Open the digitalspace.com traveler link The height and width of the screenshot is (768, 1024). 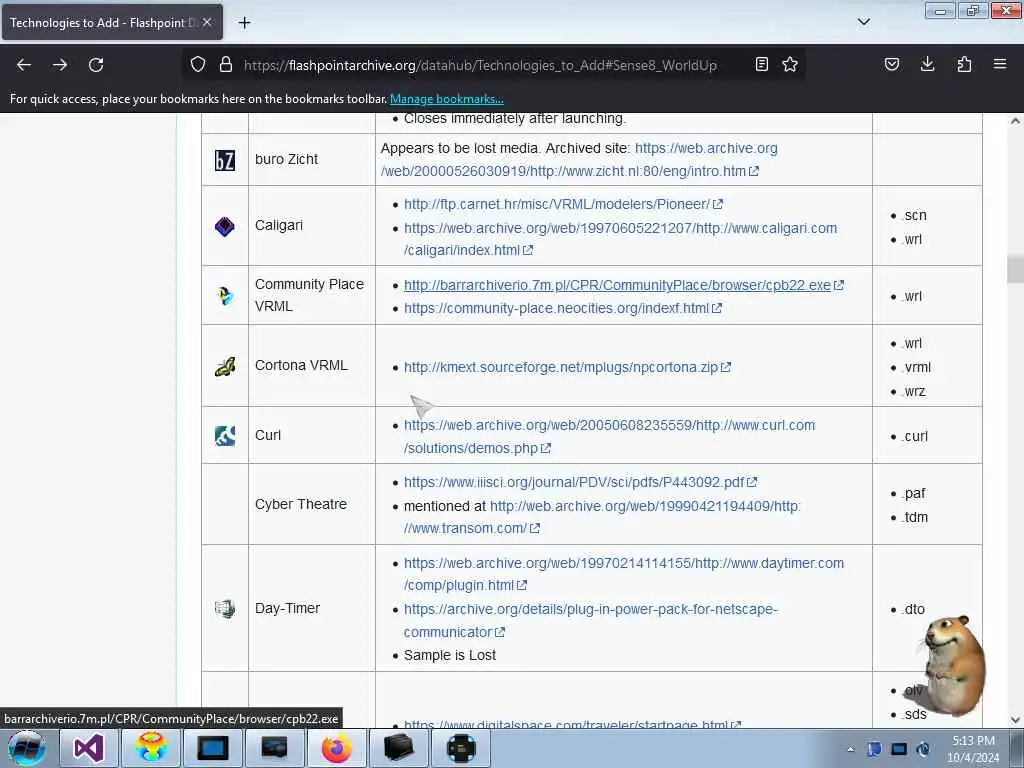(572, 724)
